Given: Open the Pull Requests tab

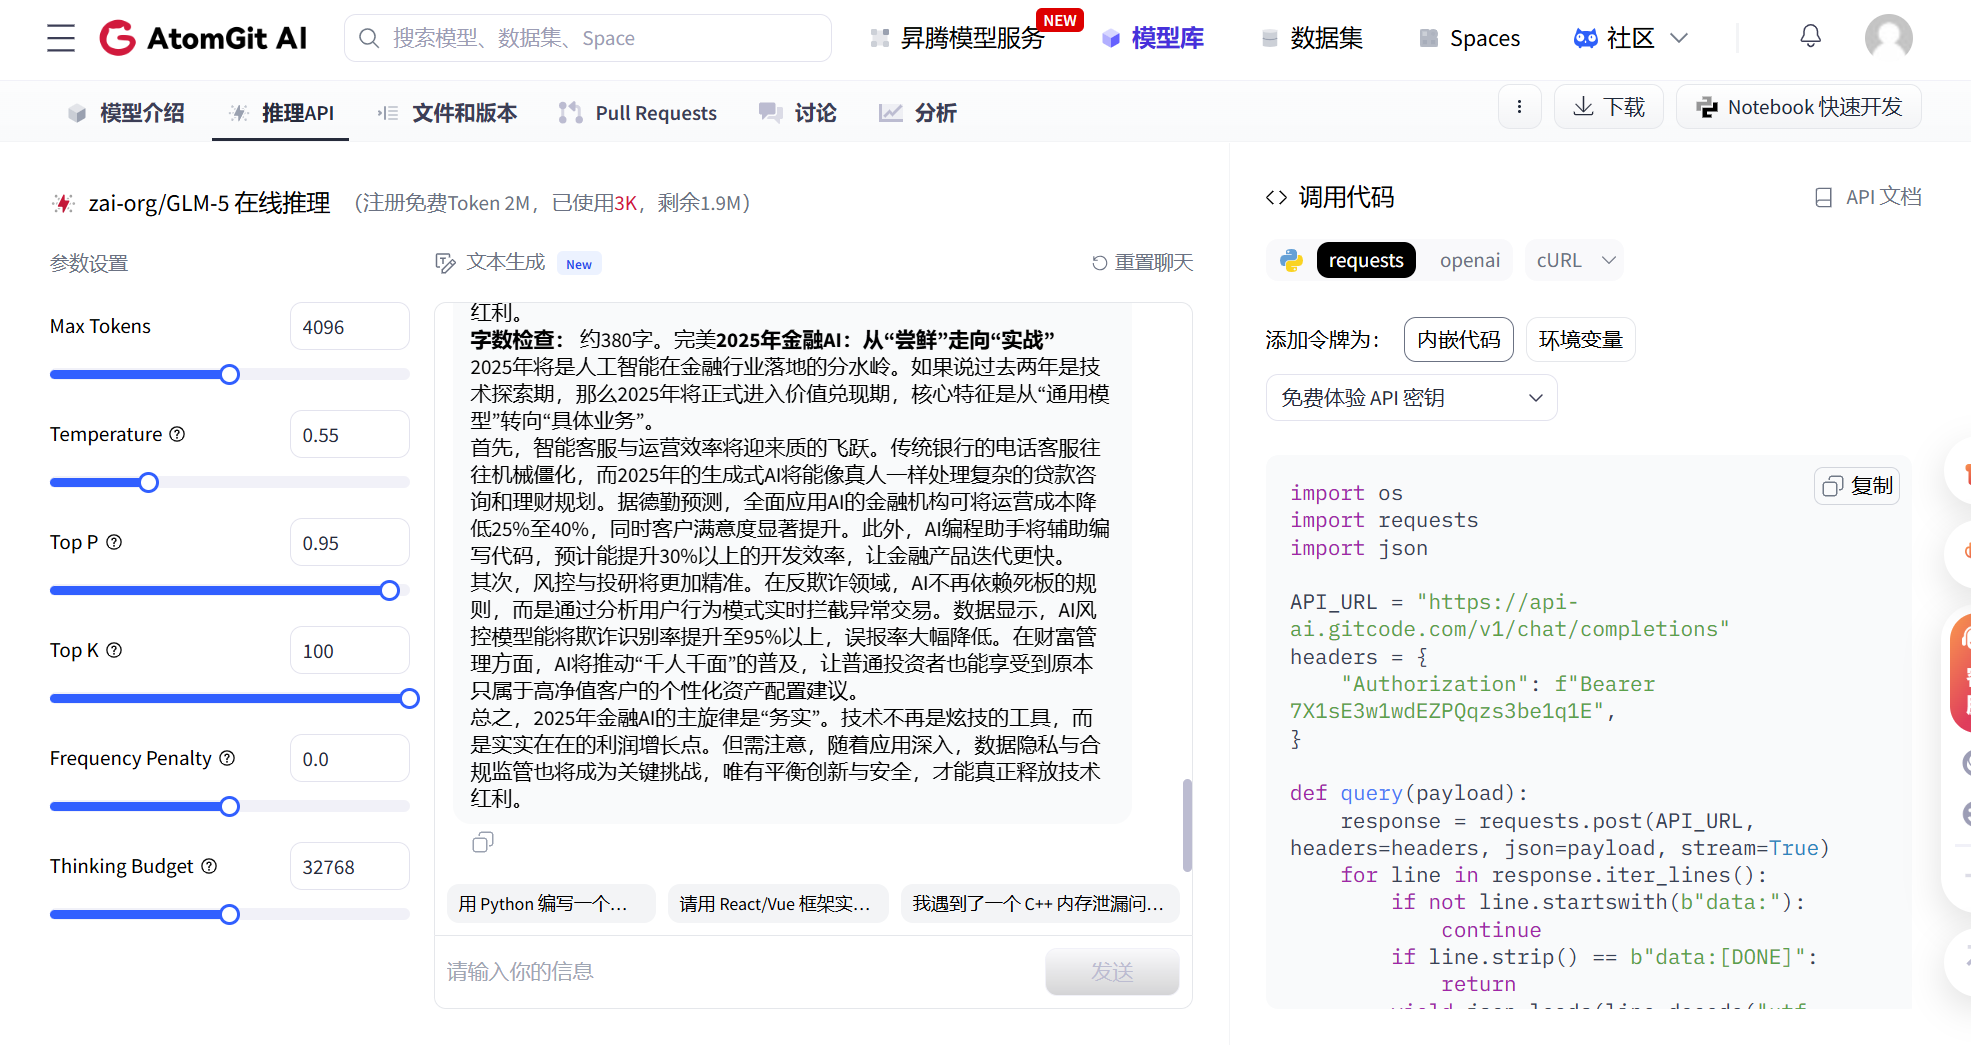Looking at the screenshot, I should (637, 112).
